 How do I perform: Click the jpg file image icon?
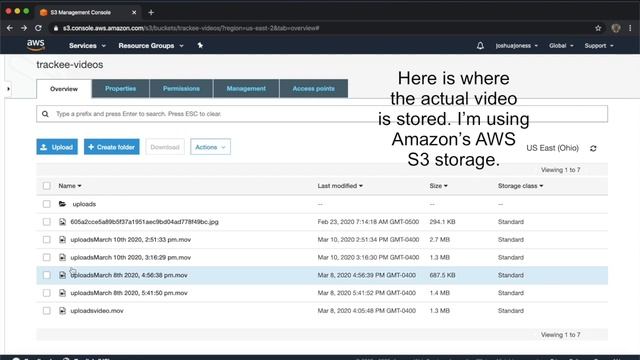[62, 222]
